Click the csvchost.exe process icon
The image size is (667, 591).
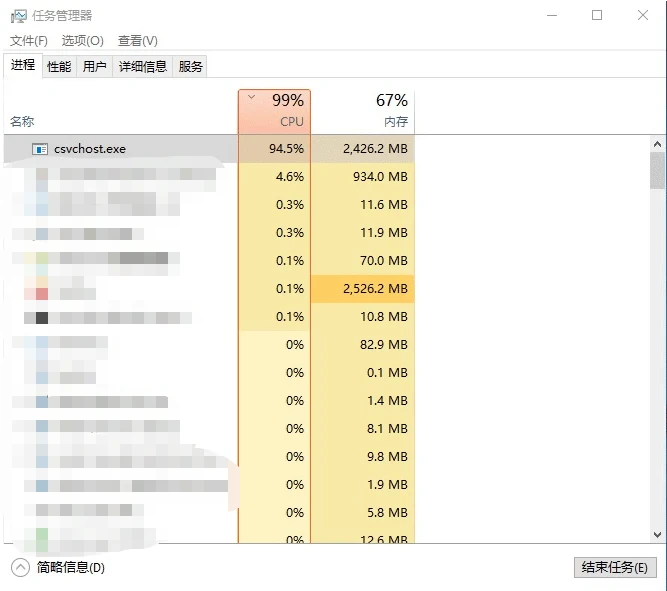pyautogui.click(x=40, y=149)
